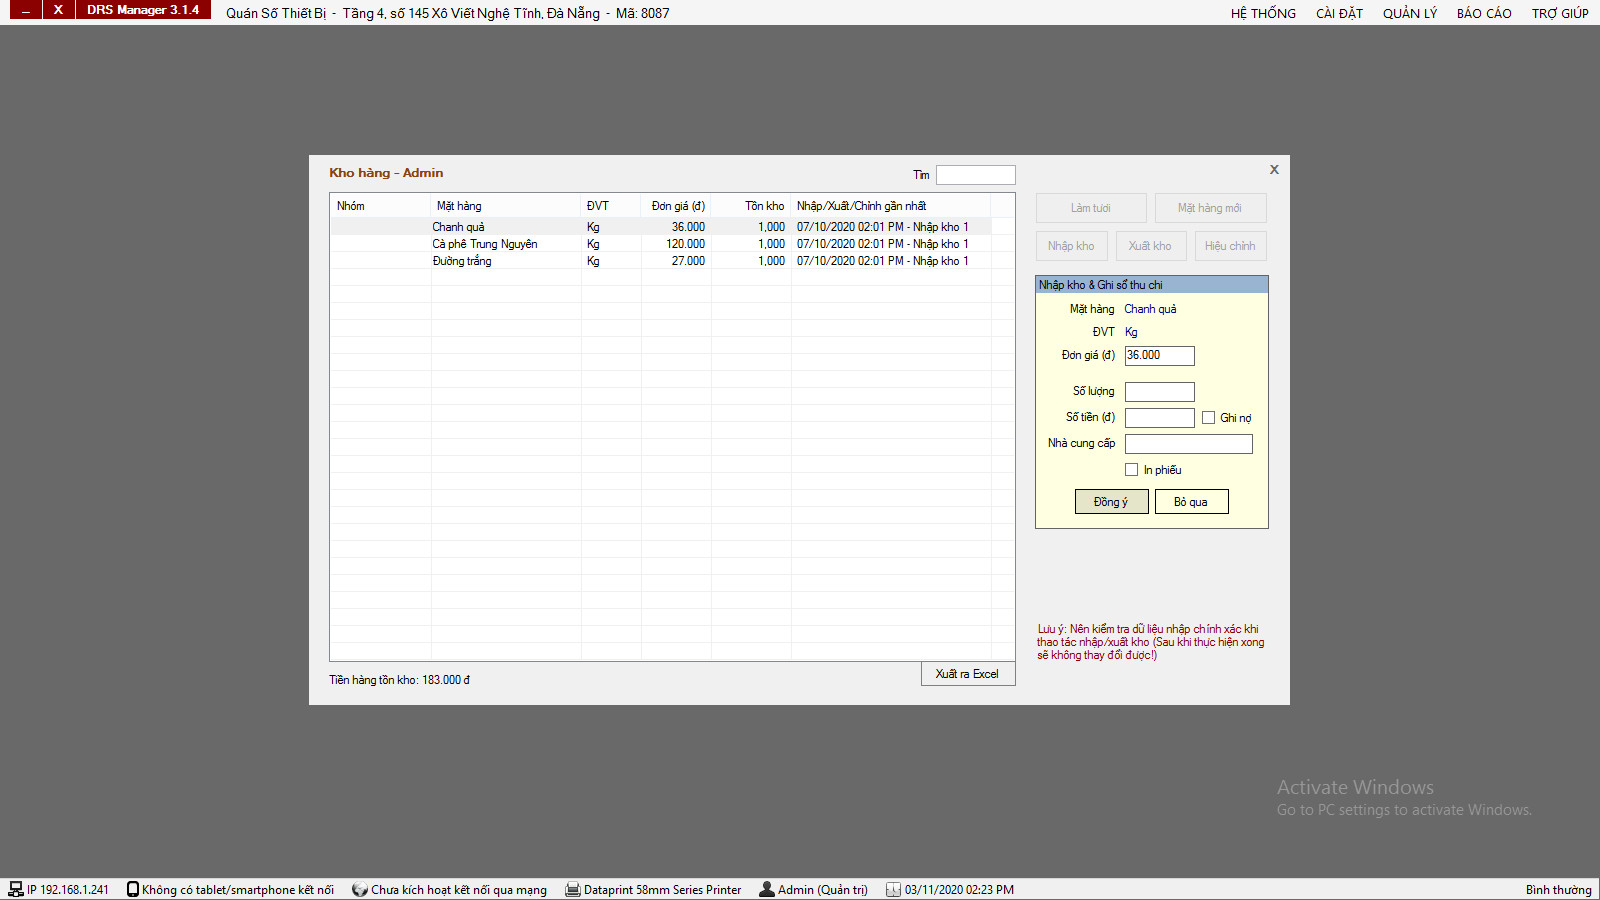Viewport: 1600px width, 900px height.
Task: Close the Kho hàng dialog
Action: 1274,170
